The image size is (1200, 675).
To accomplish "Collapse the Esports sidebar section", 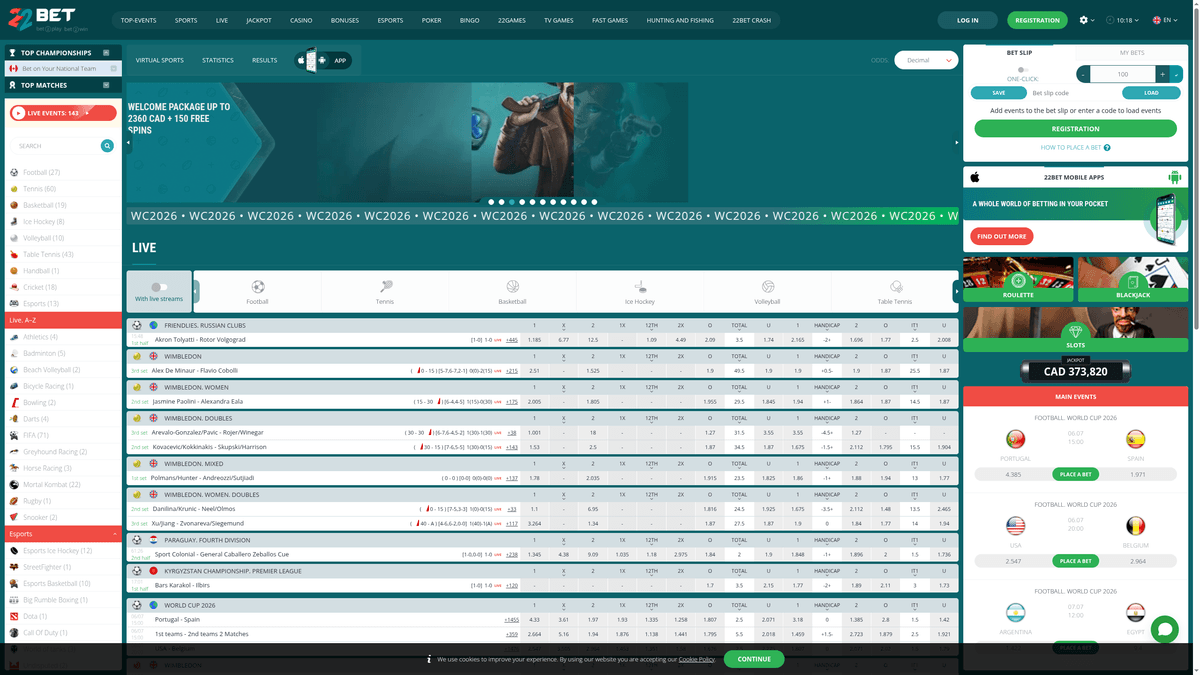I will (114, 534).
